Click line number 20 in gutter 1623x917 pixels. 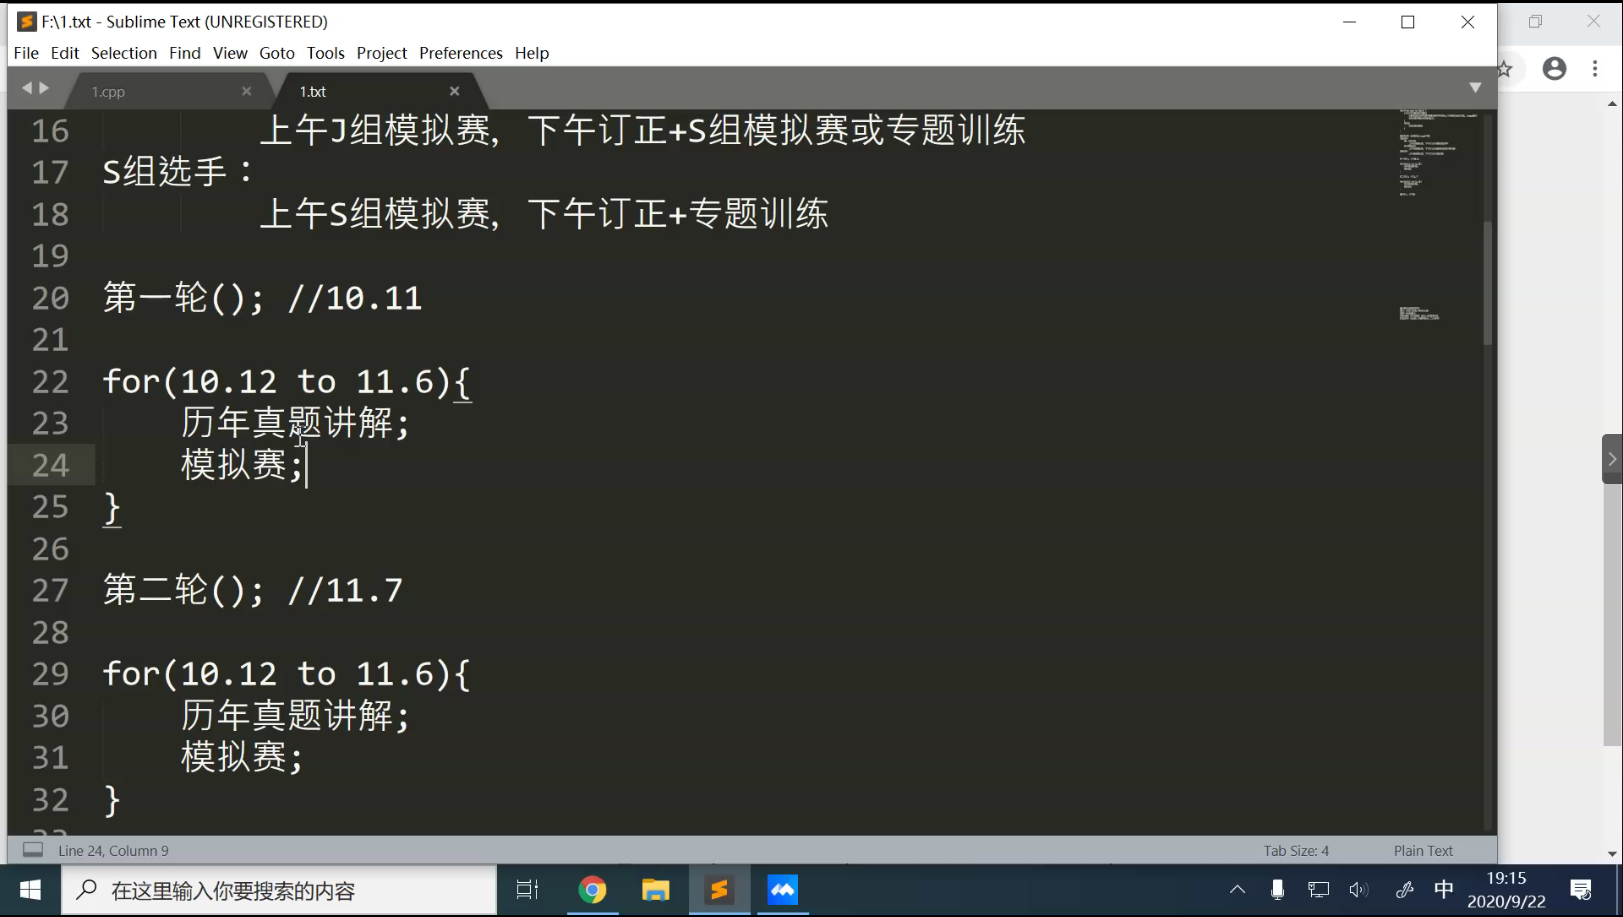tap(50, 298)
